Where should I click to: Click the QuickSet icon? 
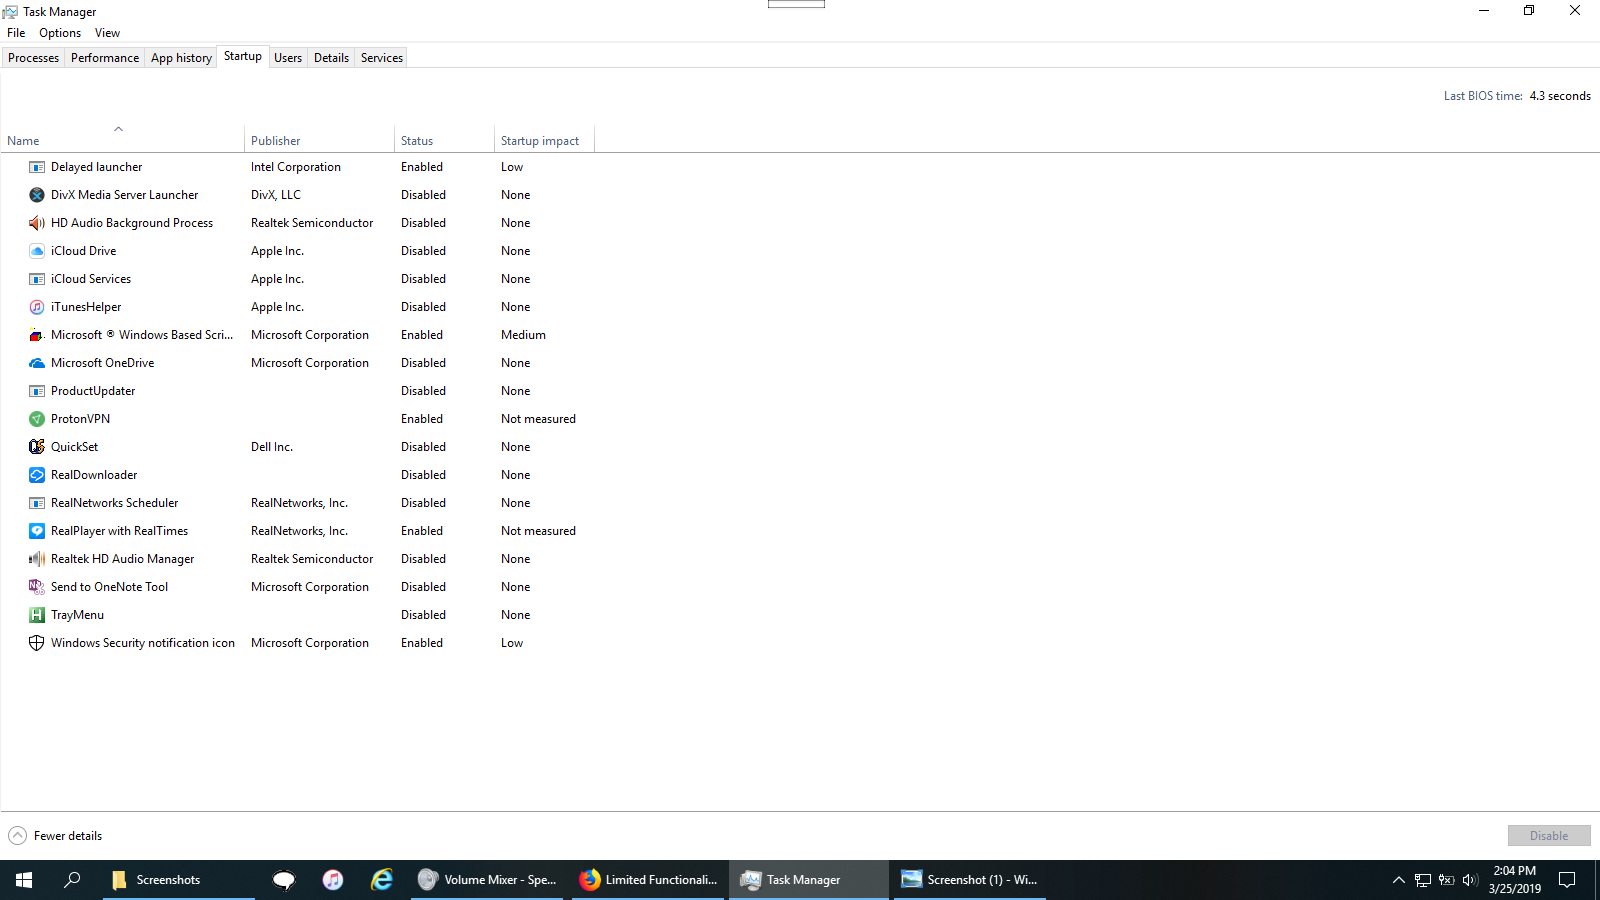[37, 447]
